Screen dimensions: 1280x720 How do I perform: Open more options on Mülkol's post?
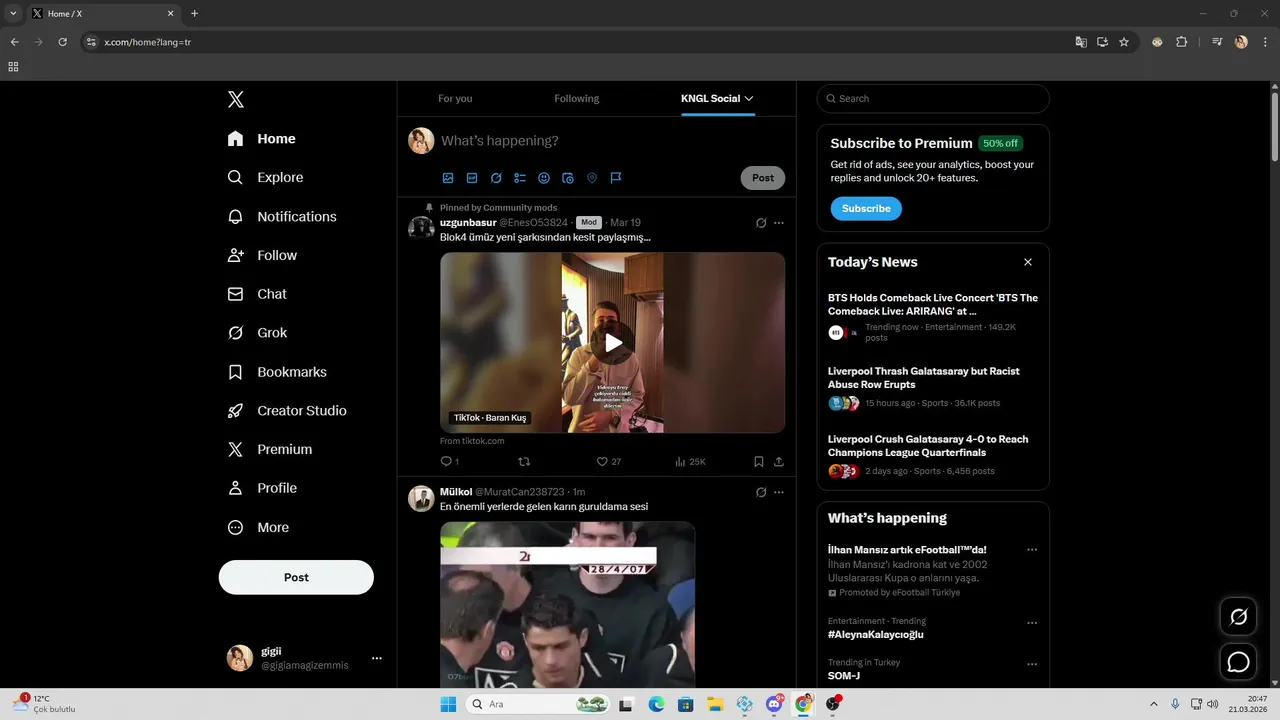click(779, 492)
